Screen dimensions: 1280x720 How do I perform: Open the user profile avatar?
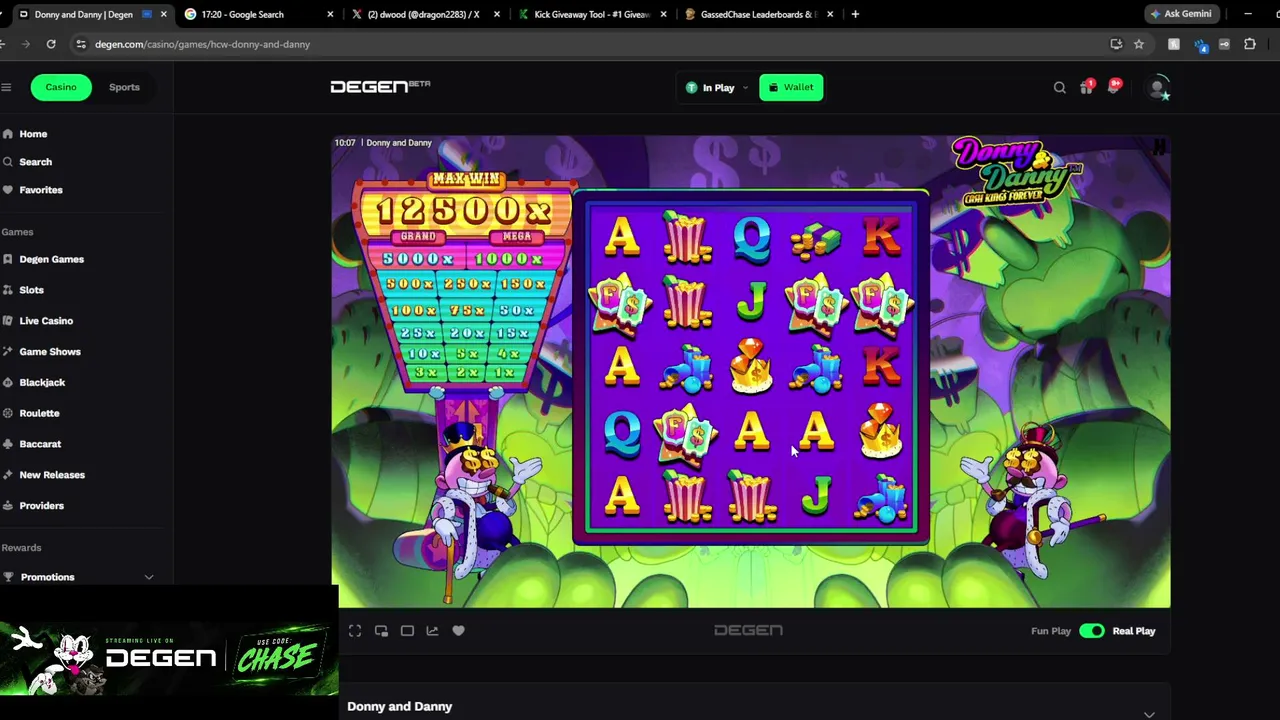(1158, 88)
